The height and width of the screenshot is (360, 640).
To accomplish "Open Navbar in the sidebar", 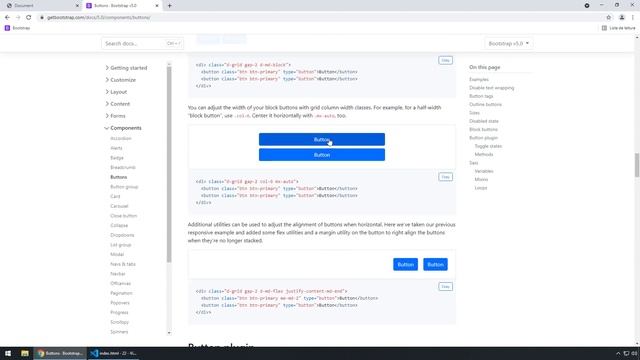I will [118, 274].
